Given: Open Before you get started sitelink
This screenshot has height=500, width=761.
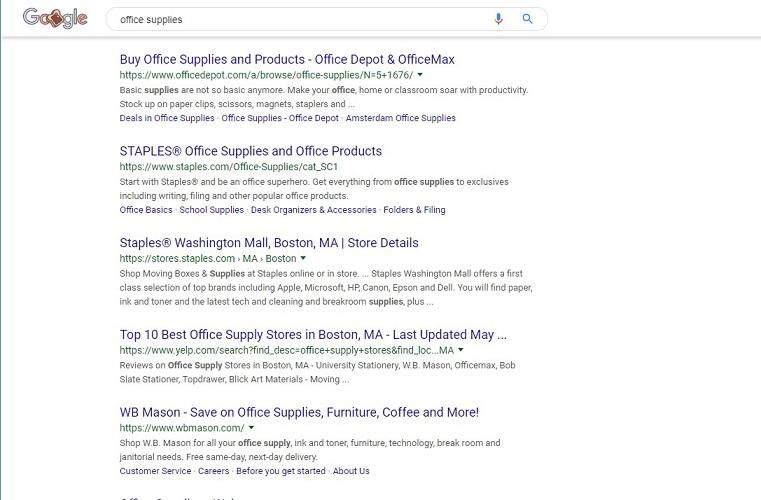Looking at the screenshot, I should (281, 471).
